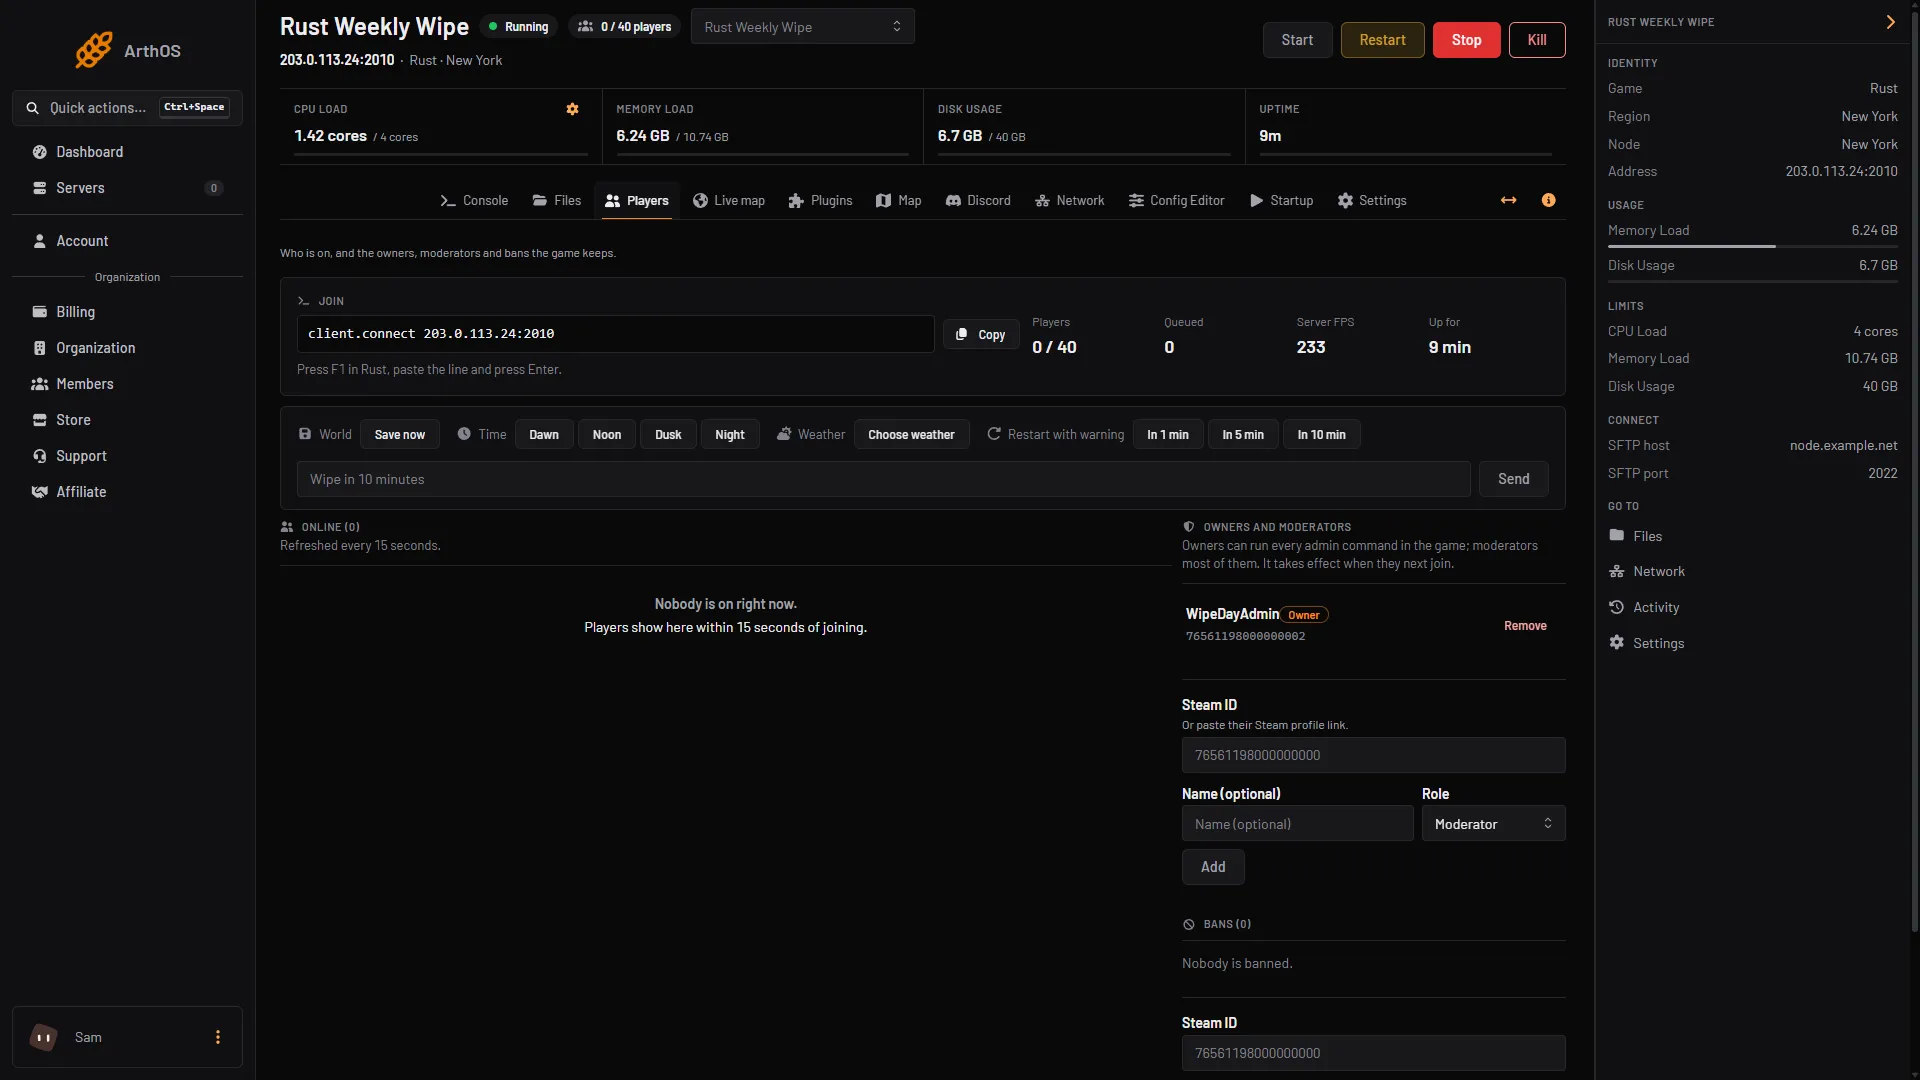Set time to Night

click(730, 435)
